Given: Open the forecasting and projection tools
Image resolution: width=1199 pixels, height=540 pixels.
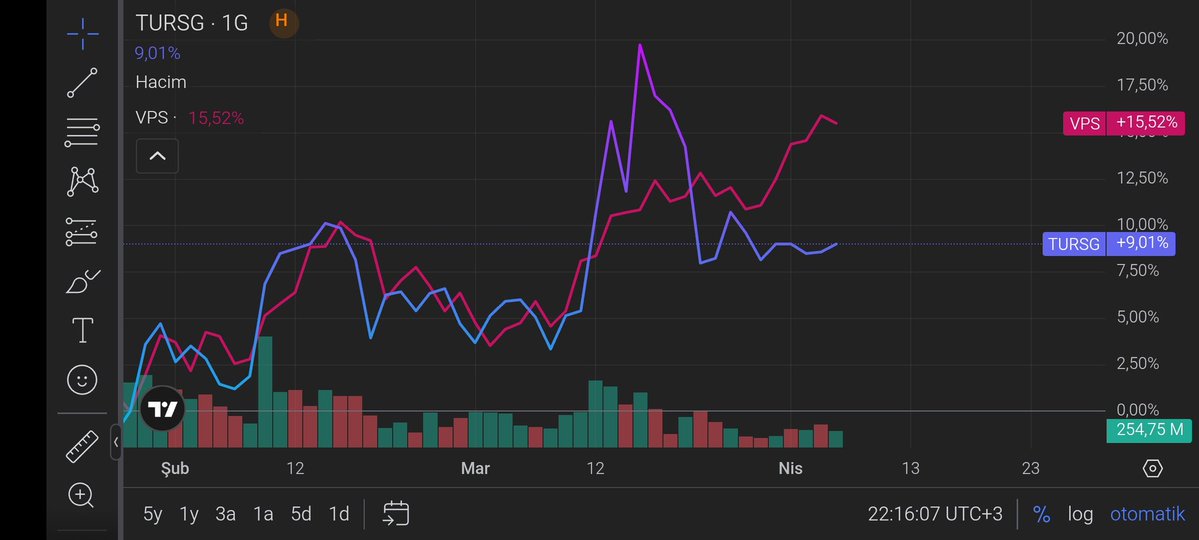Looking at the screenshot, I should pos(82,232).
